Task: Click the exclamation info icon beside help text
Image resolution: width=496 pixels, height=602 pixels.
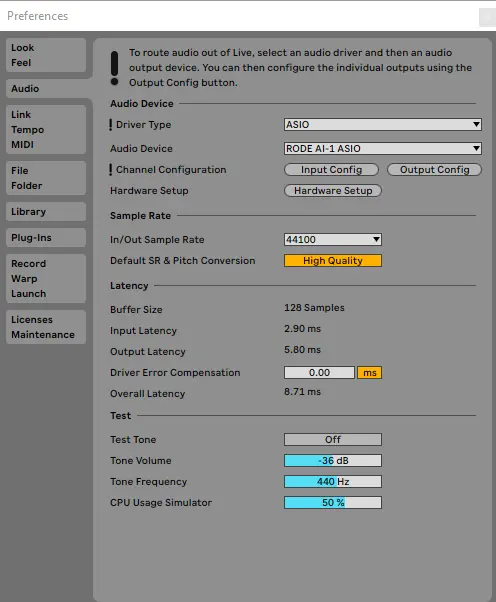Action: pos(114,68)
